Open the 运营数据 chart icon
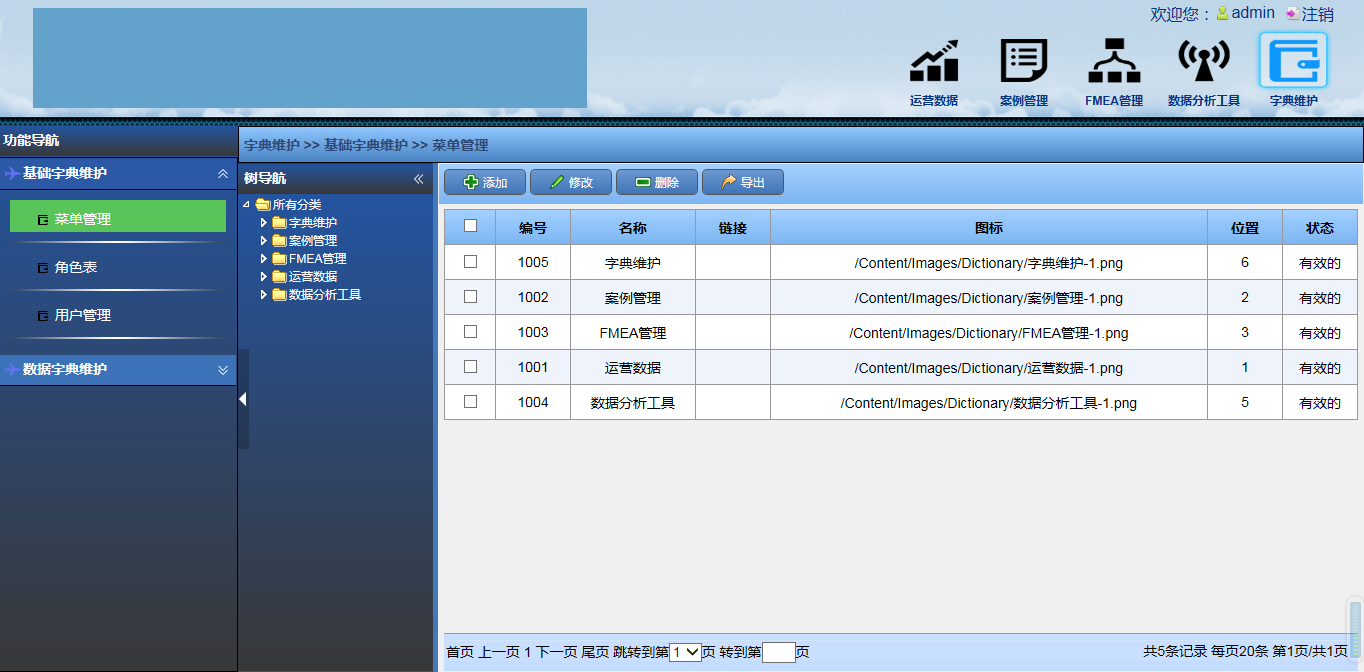This screenshot has height=672, width=1364. click(x=933, y=62)
